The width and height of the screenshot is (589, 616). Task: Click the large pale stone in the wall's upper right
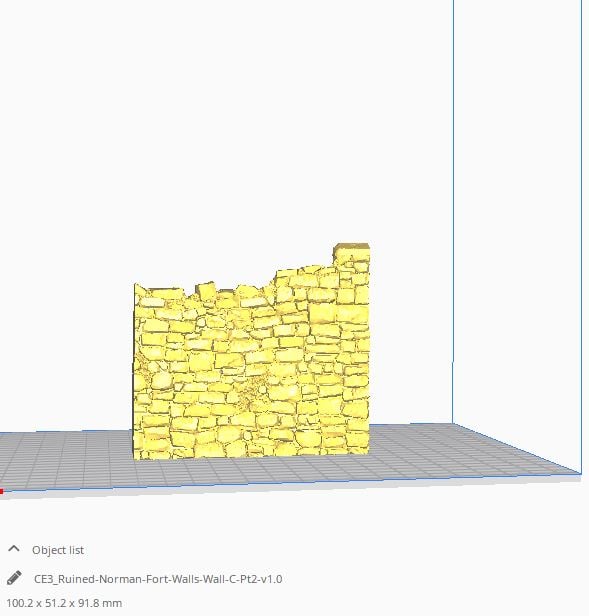tap(322, 313)
